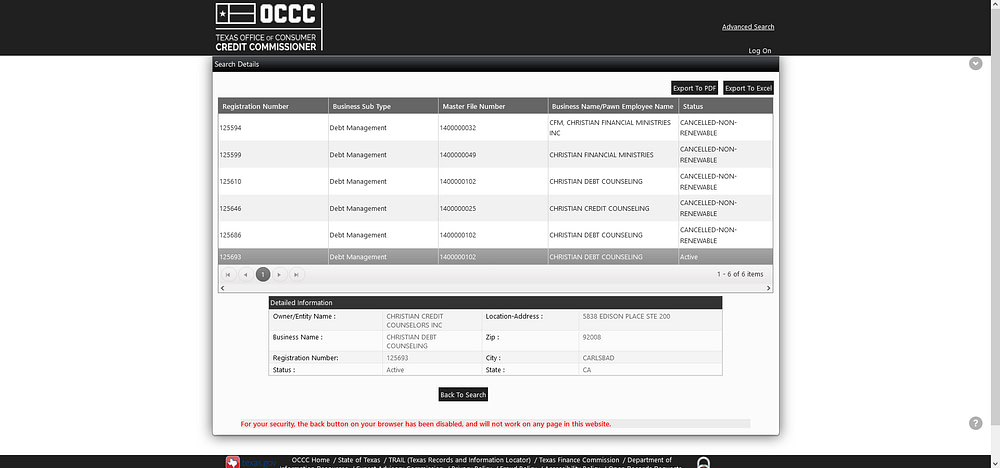Open TRAIL Texas Records footer link

click(459, 460)
